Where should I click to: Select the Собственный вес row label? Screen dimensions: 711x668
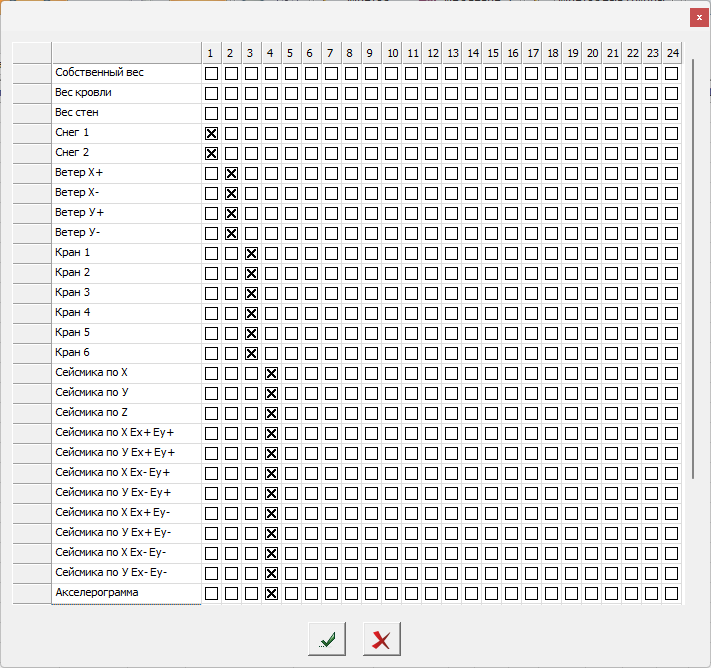pos(126,73)
